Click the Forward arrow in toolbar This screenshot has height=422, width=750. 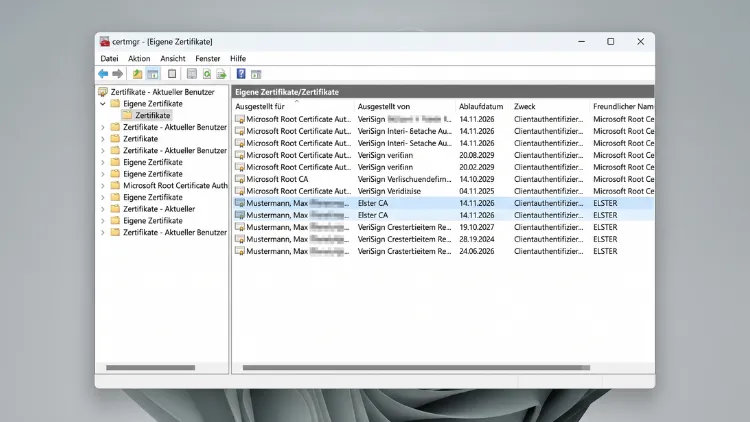click(x=118, y=74)
